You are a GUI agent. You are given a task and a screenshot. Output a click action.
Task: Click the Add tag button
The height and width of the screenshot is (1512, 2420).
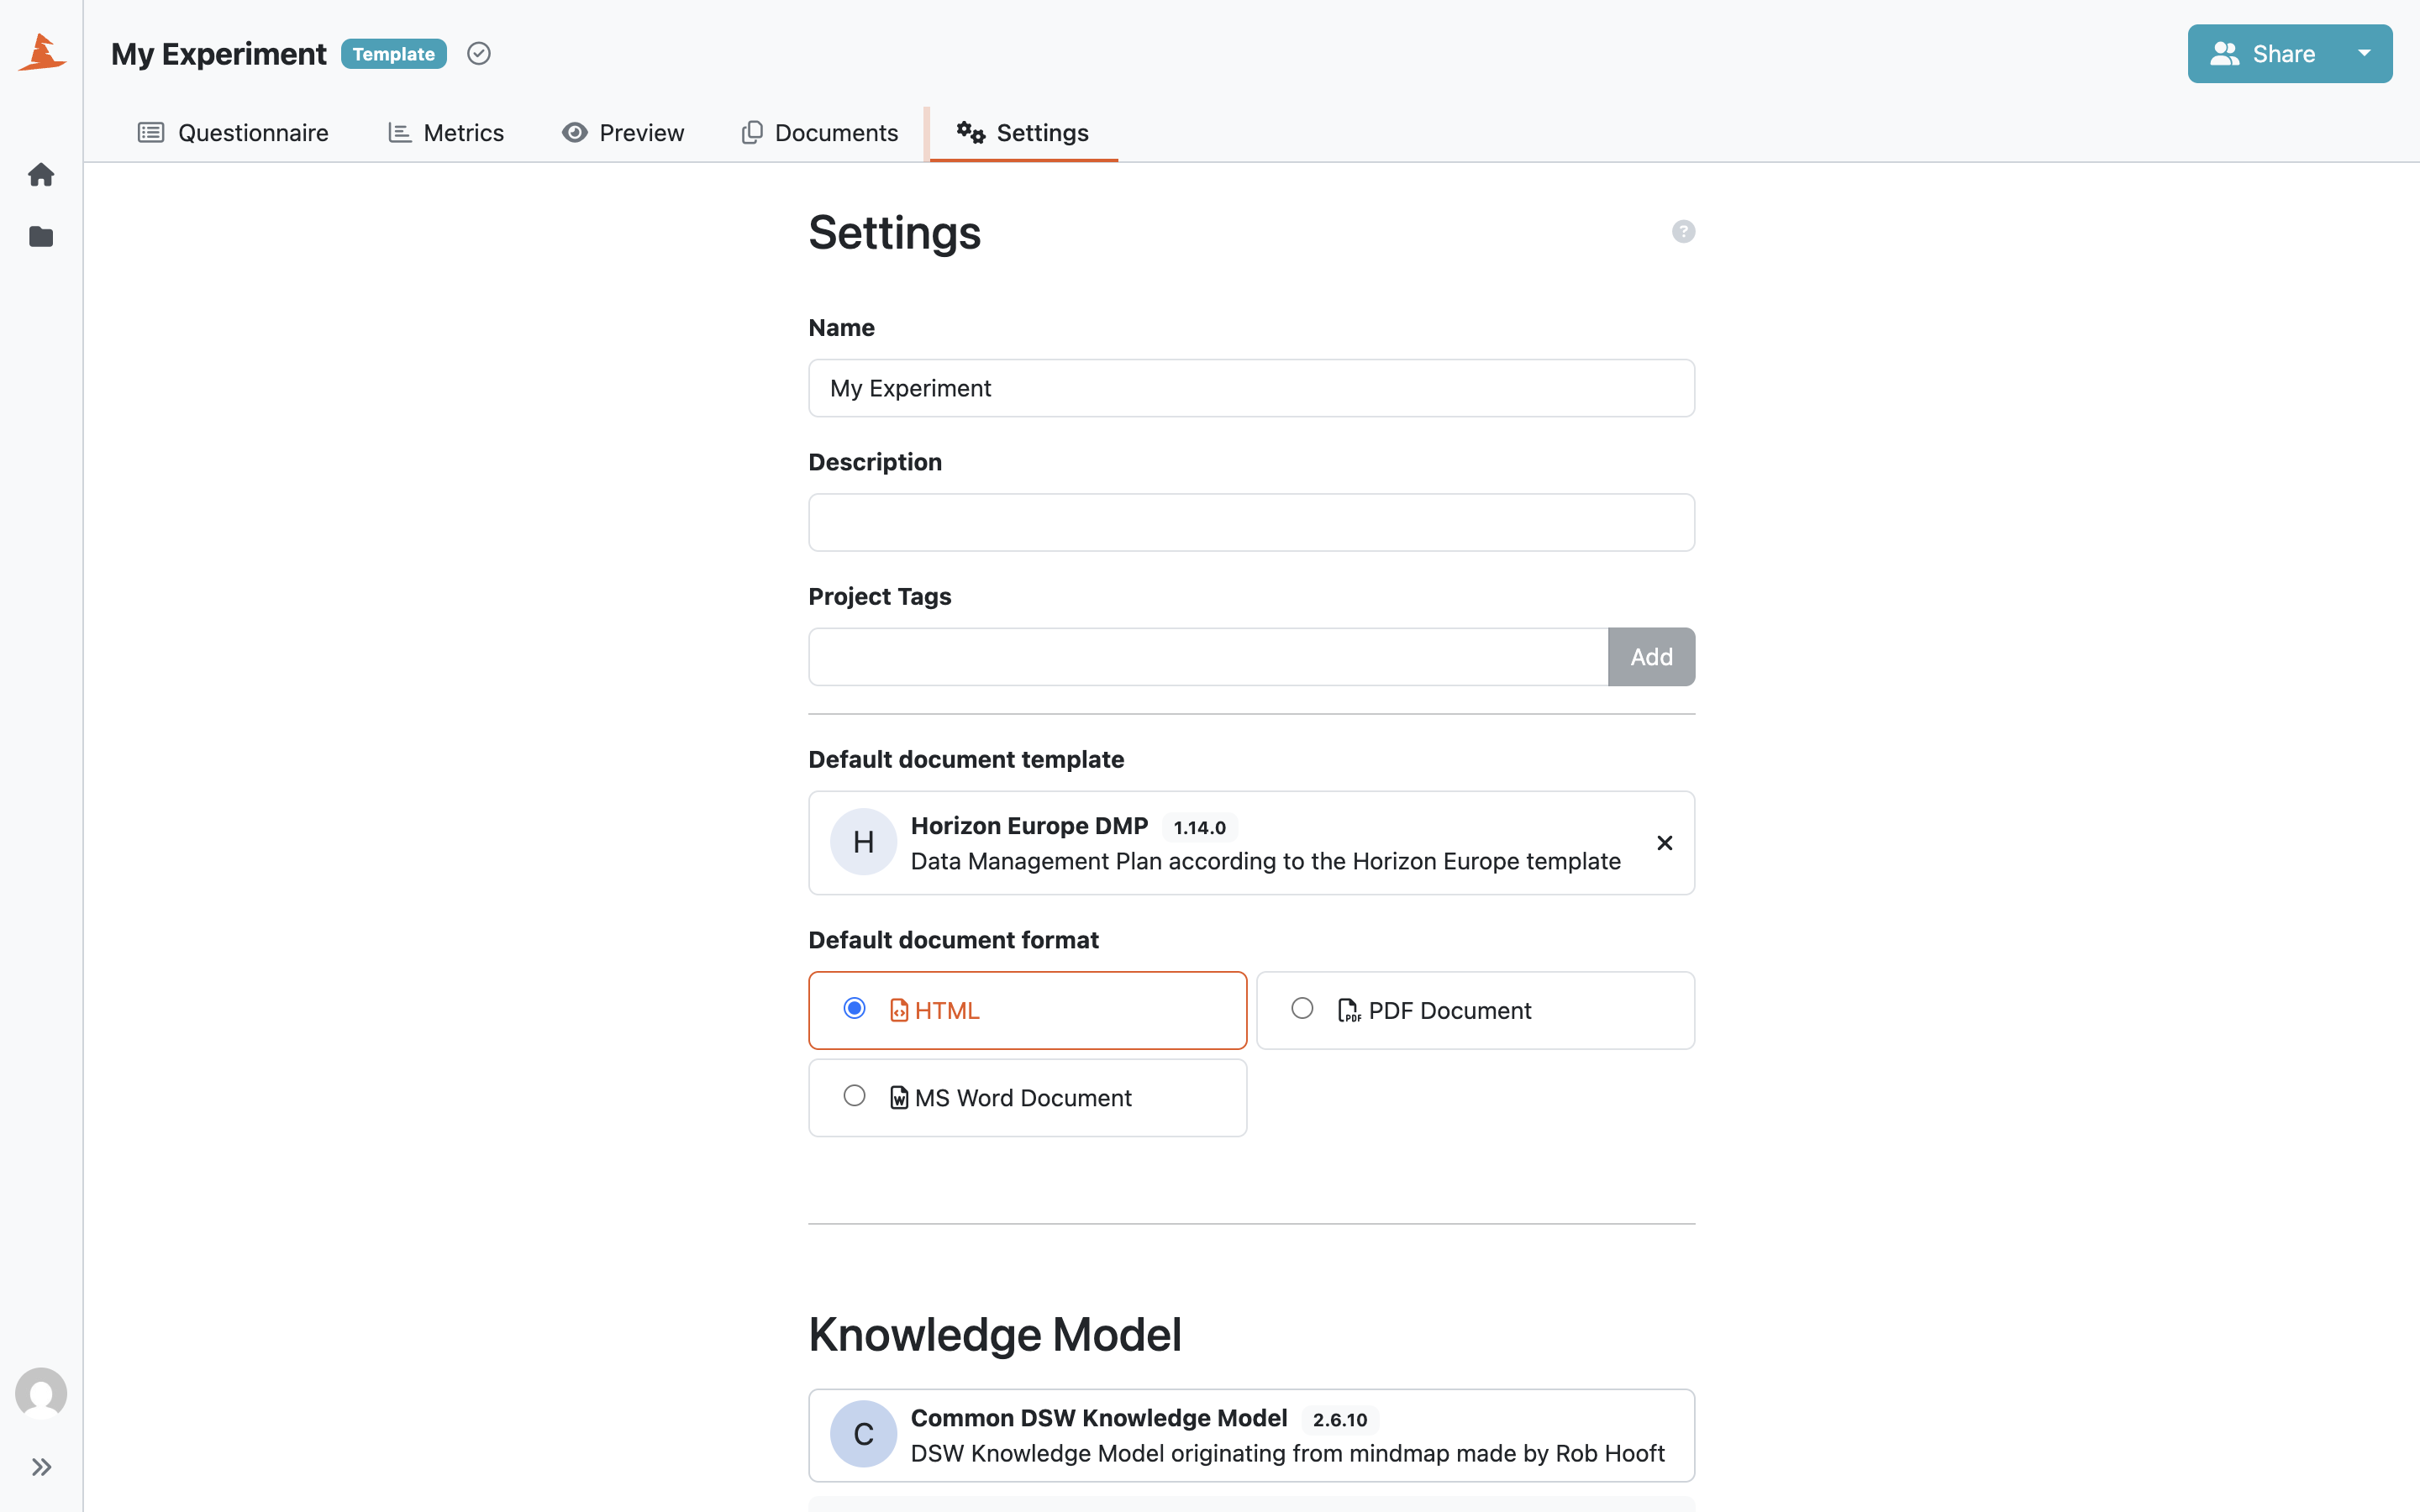[x=1651, y=657]
